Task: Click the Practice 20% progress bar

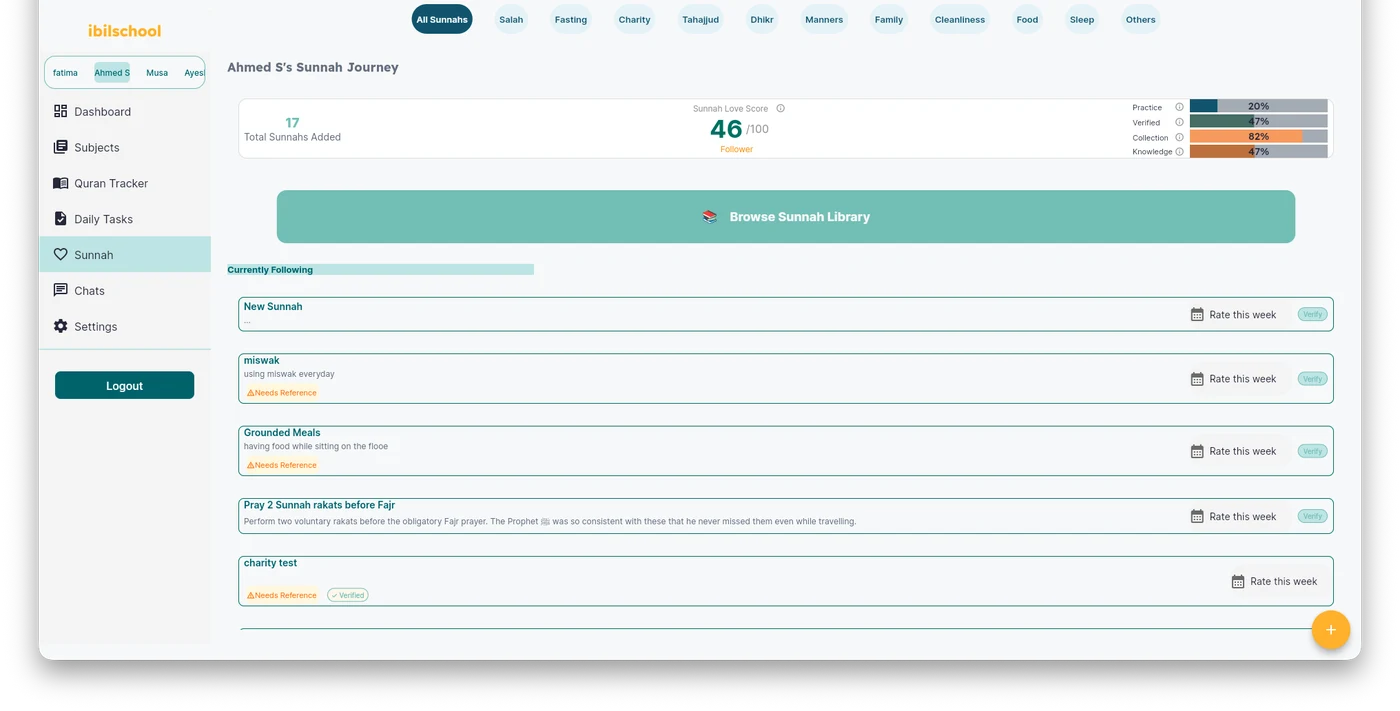Action: tap(1258, 106)
